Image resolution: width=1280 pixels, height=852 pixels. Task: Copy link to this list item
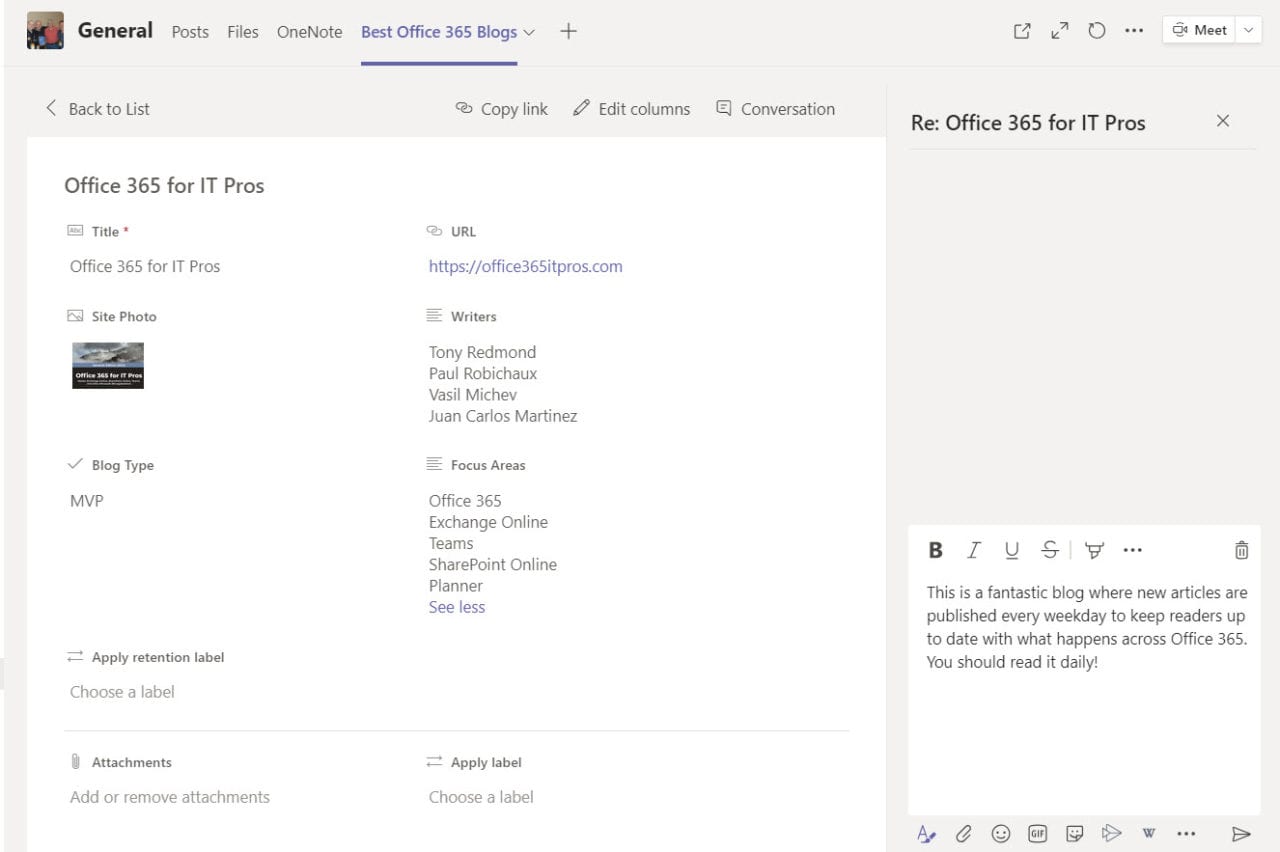[502, 109]
